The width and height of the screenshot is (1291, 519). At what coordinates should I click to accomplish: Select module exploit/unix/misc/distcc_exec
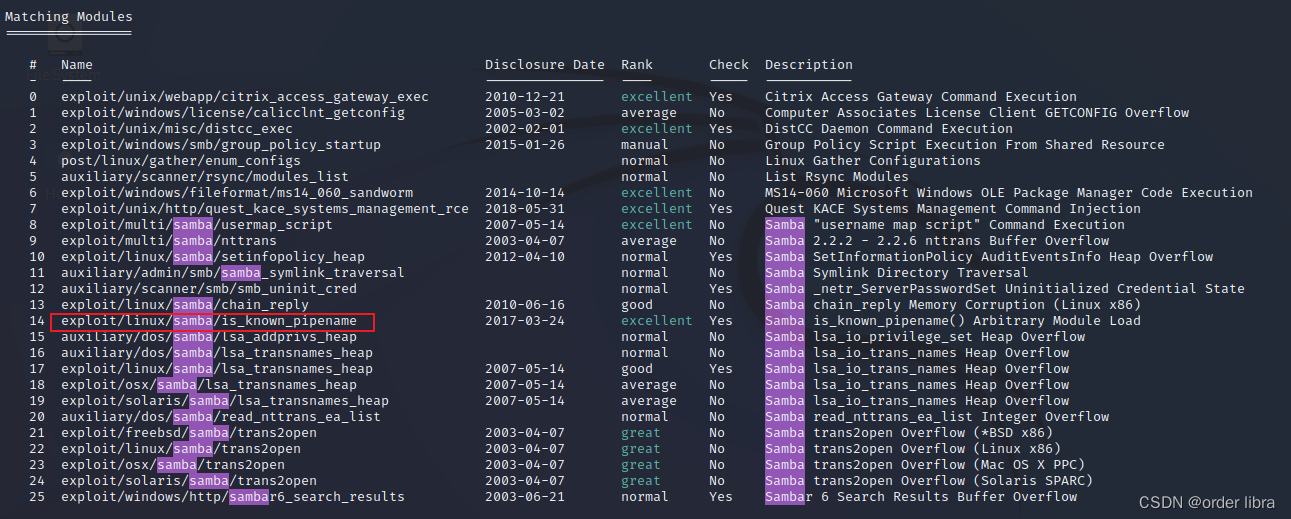[177, 129]
